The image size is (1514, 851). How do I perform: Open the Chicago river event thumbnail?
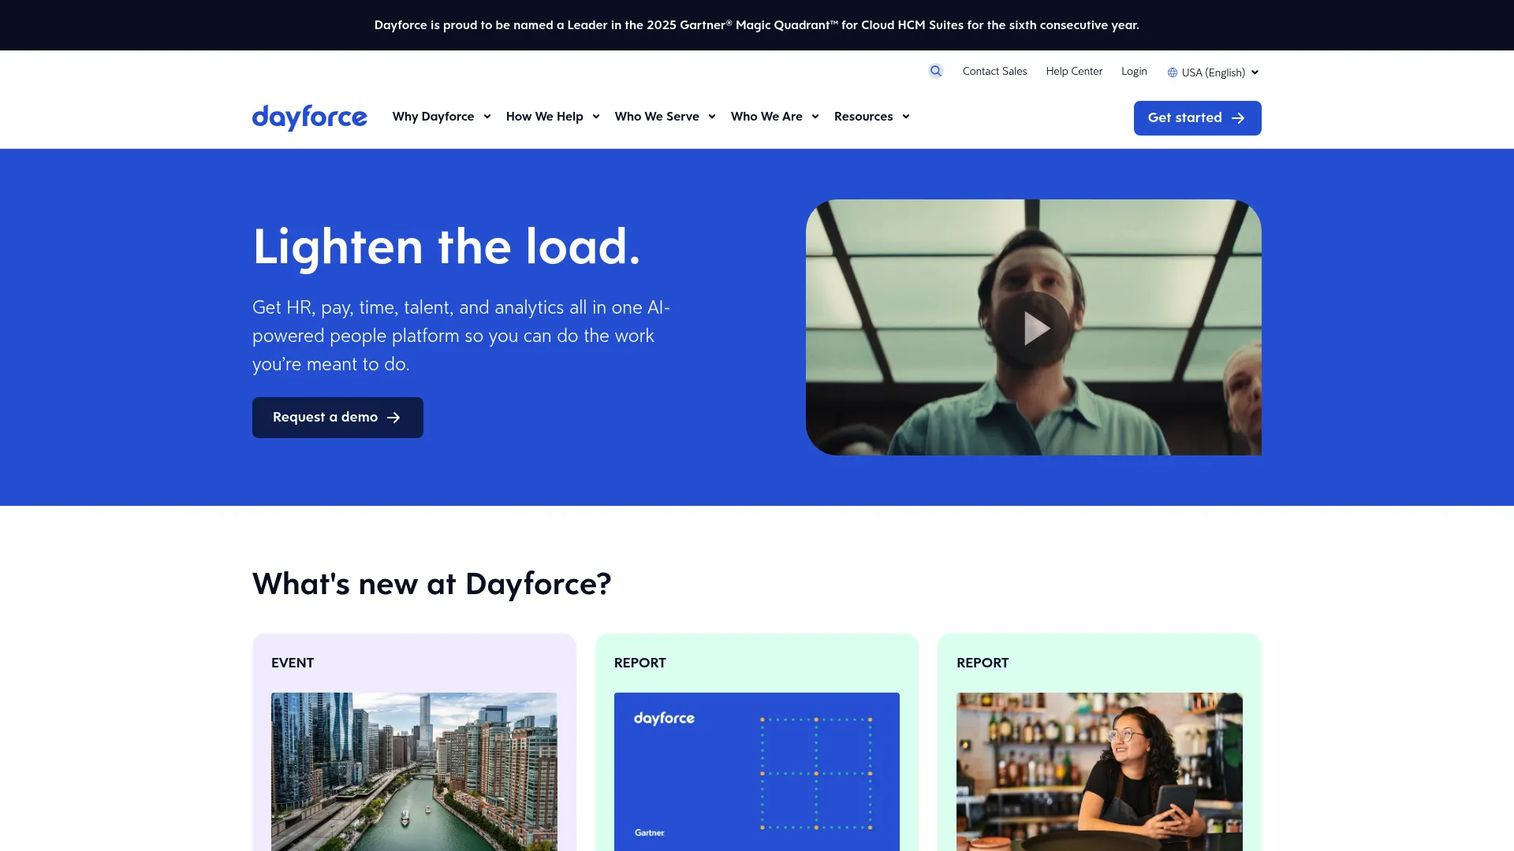[414, 772]
